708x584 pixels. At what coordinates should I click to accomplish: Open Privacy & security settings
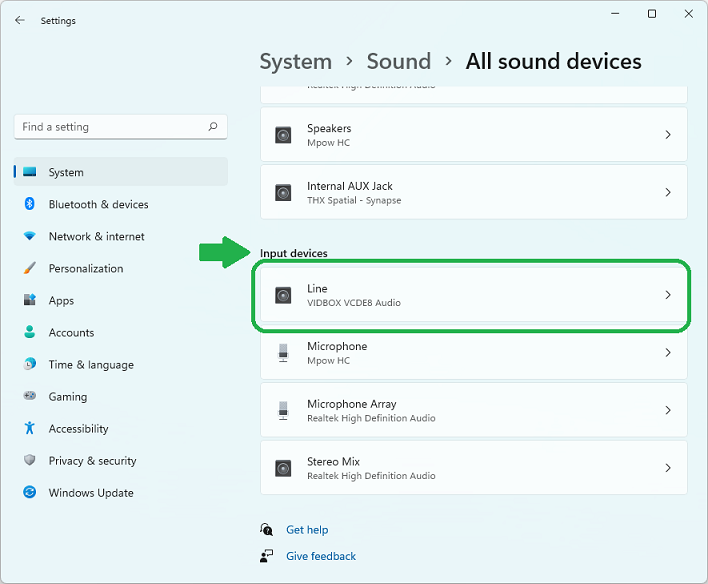(x=121, y=460)
